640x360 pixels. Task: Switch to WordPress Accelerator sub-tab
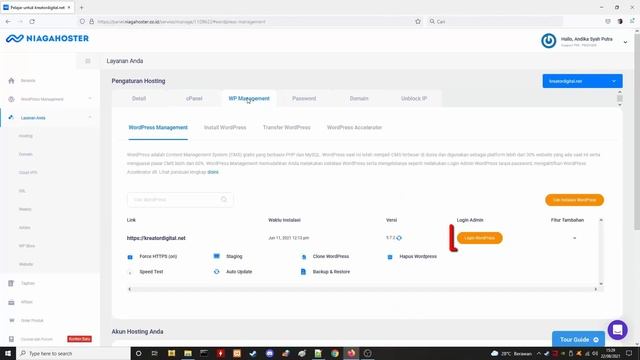pos(354,128)
